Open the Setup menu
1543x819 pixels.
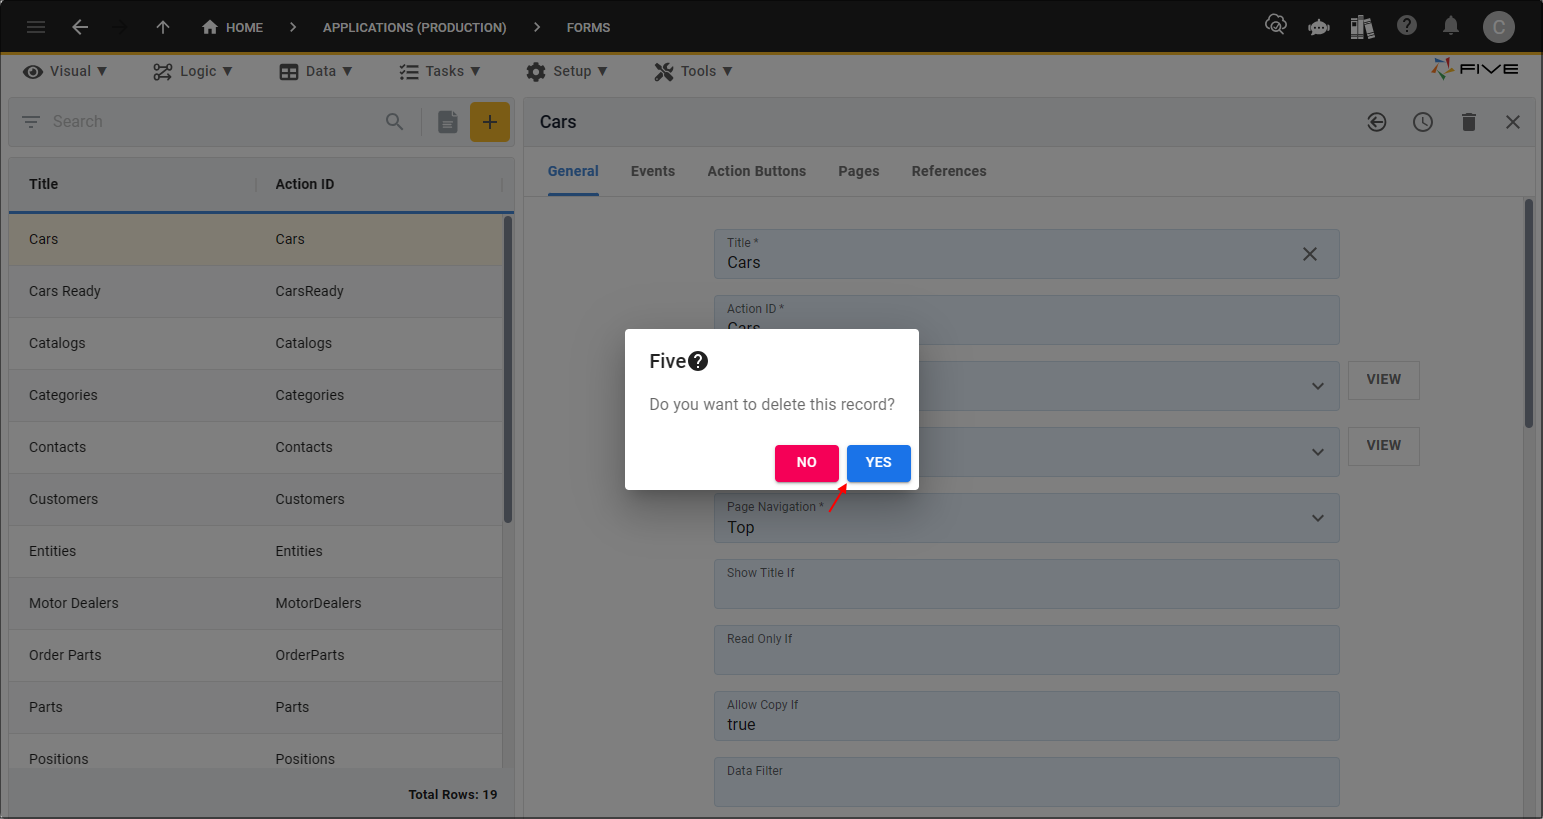pos(567,71)
